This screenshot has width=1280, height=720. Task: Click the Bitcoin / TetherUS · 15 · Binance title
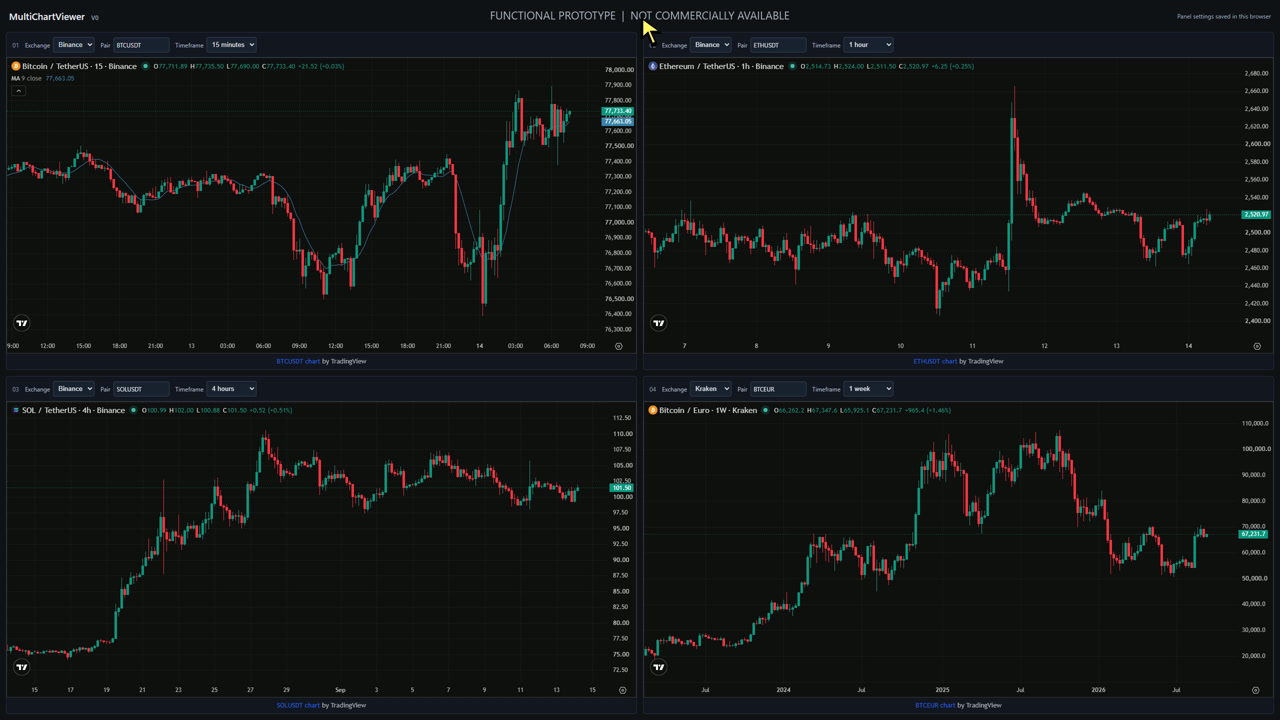79,66
